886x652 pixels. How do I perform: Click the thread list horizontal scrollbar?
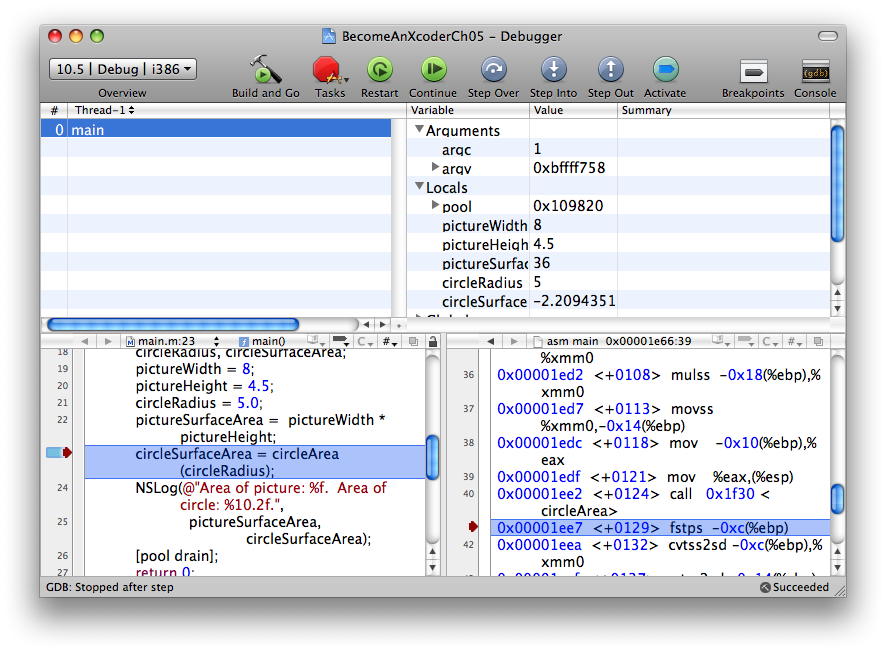[172, 324]
